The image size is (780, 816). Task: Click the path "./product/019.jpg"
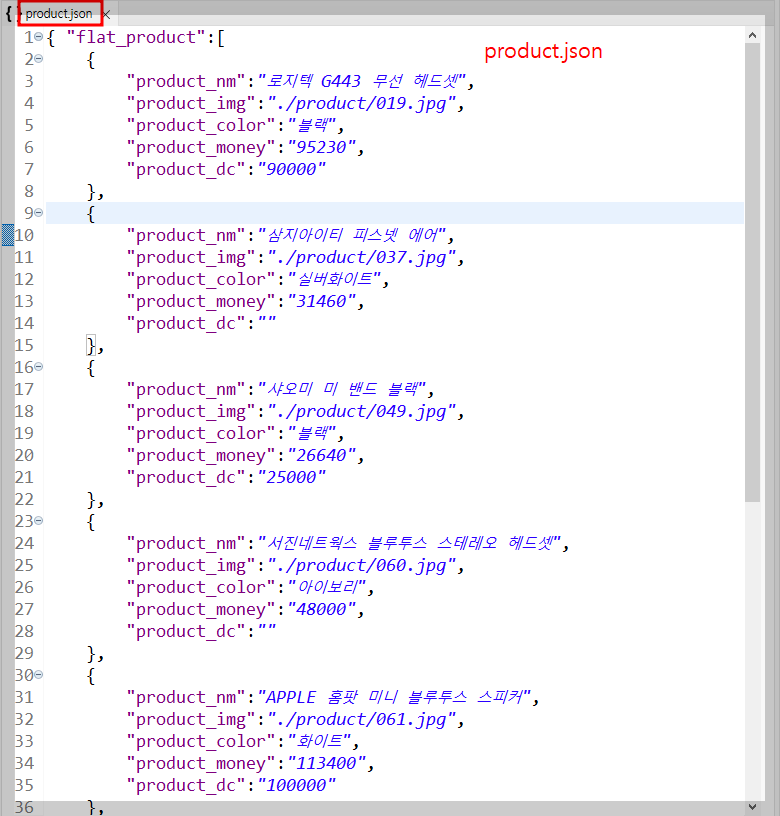(x=362, y=103)
